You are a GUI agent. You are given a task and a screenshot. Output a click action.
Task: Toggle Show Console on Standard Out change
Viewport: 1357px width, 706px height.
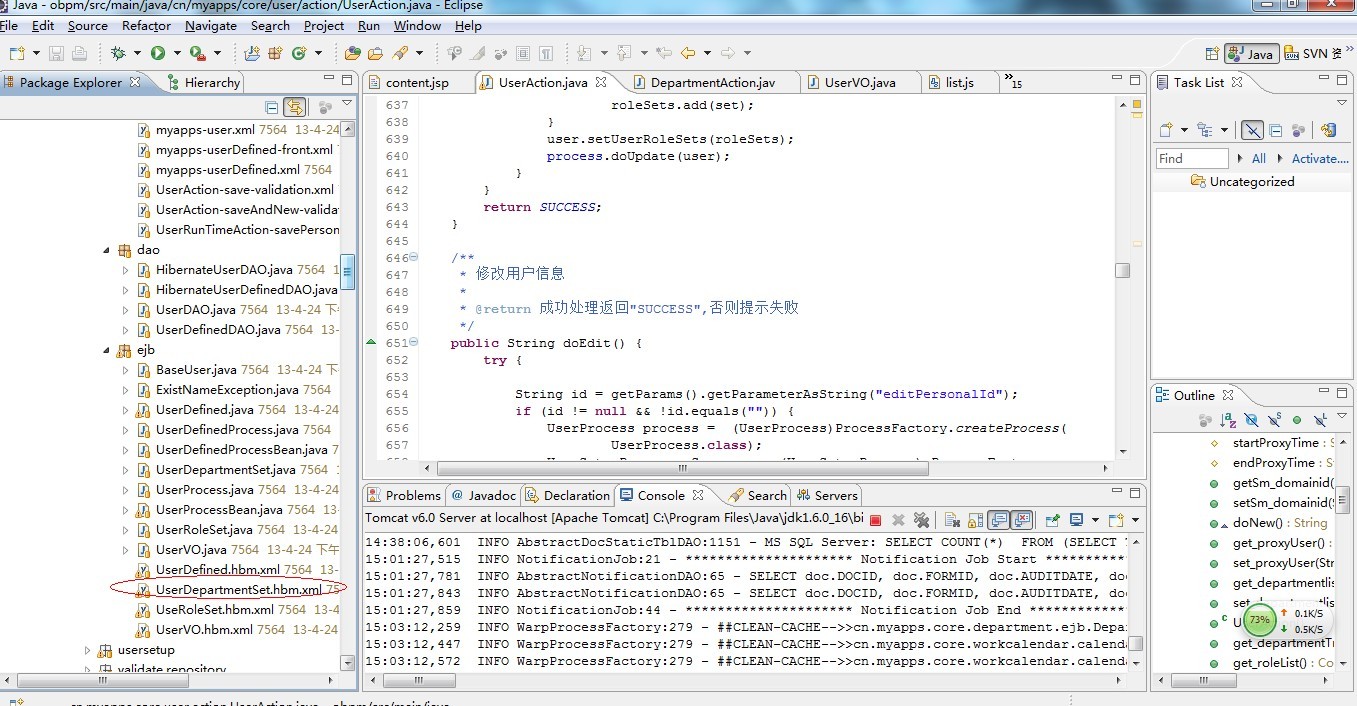click(998, 520)
